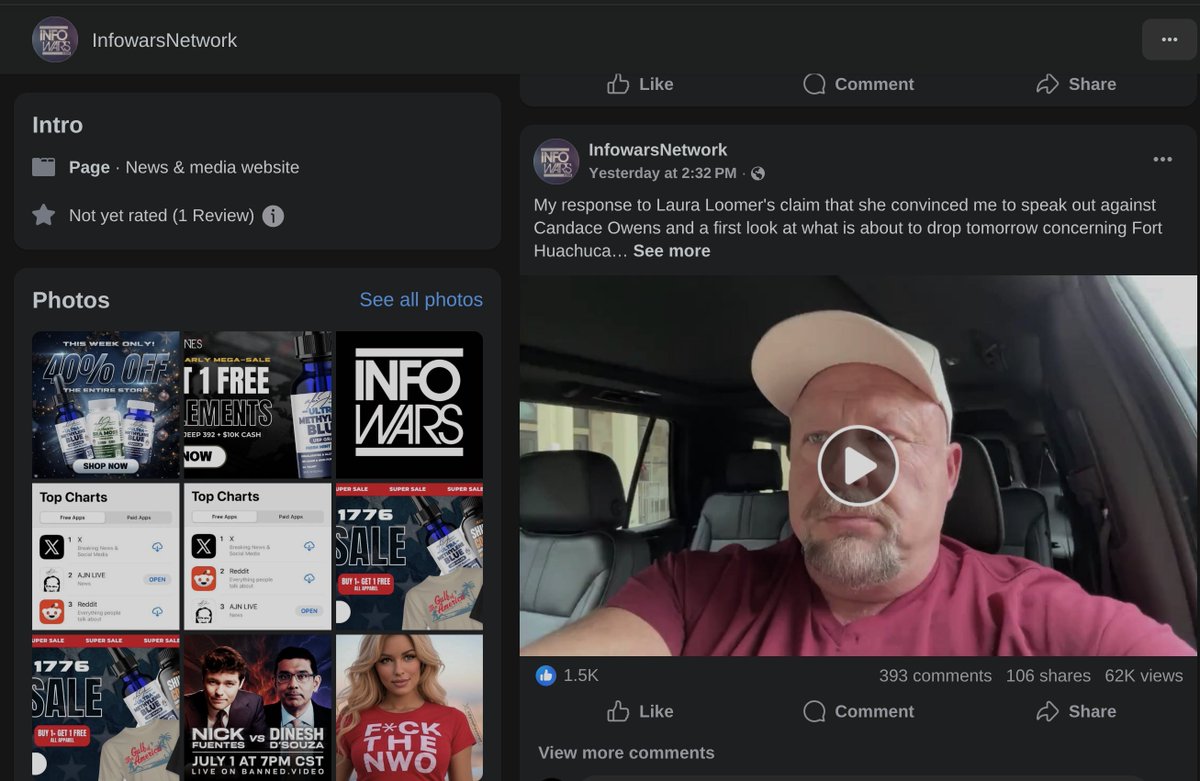Click the Photos section heading
Image resolution: width=1200 pixels, height=781 pixels.
point(71,300)
